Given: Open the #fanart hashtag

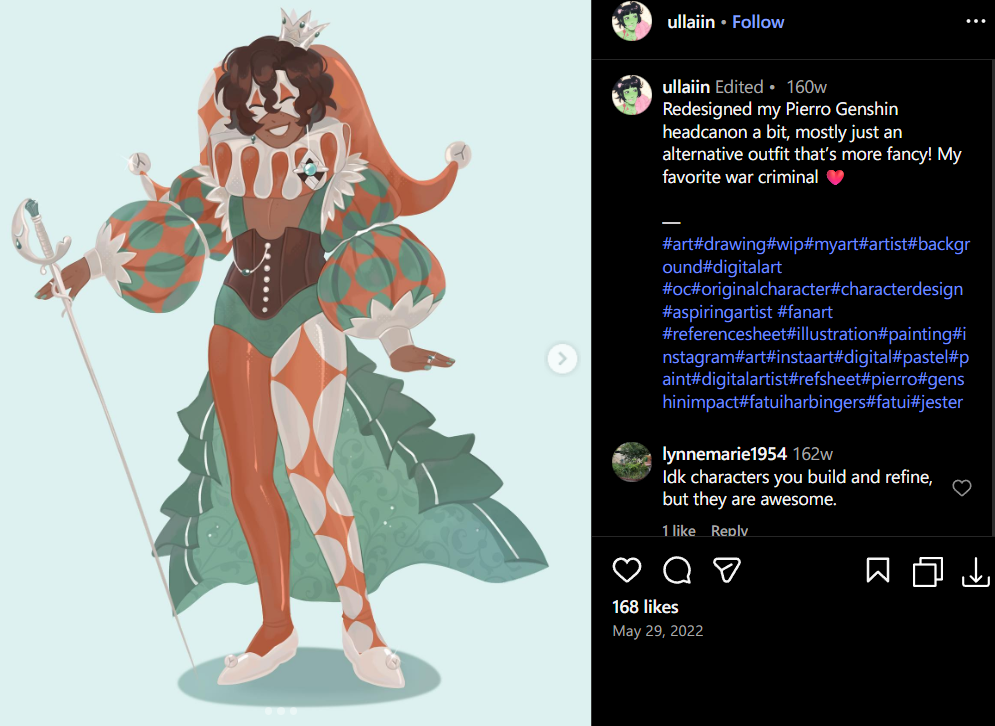Looking at the screenshot, I should pos(805,312).
